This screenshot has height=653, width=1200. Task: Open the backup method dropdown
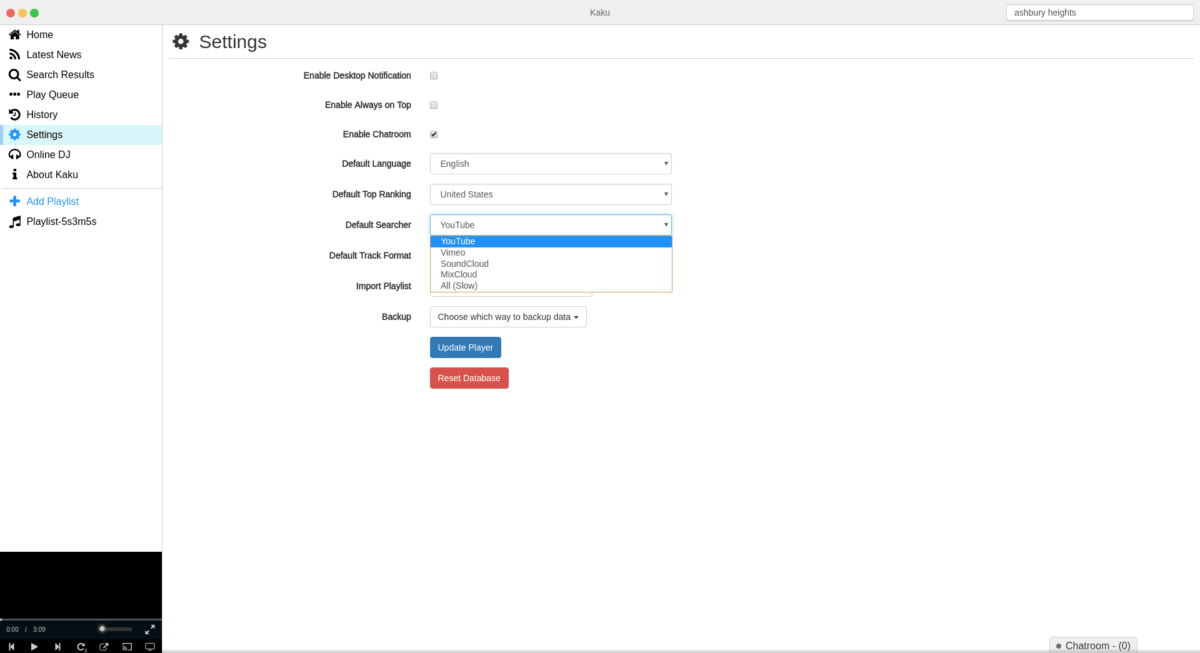508,317
